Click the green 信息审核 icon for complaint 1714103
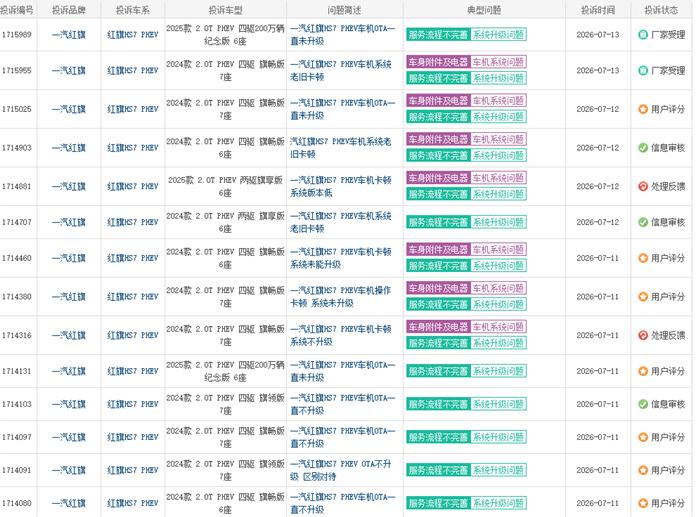700x517 pixels. 643,404
